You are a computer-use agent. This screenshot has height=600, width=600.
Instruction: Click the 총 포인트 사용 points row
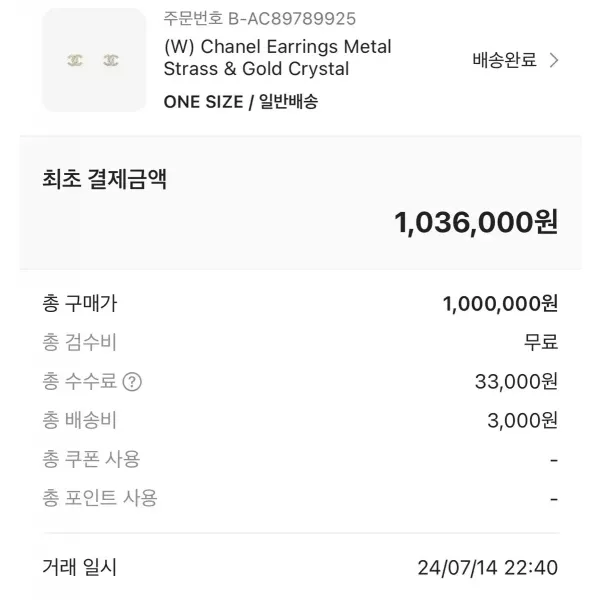[300, 498]
